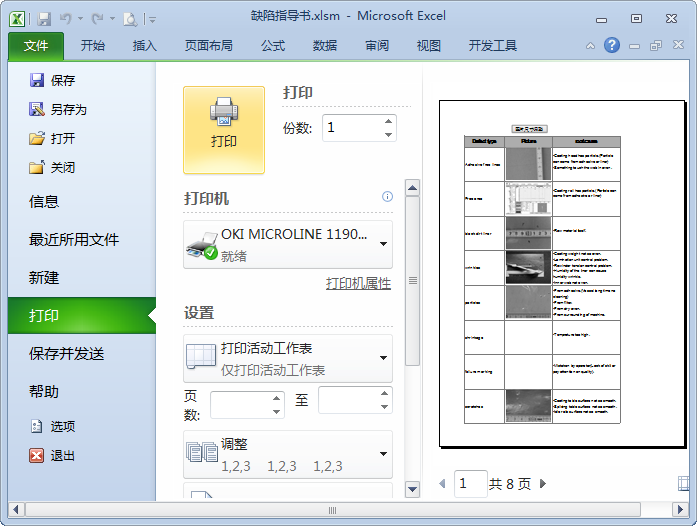Viewport: 697px width, 526px height.
Task: Go to next preview page arrow
Action: [x=543, y=484]
